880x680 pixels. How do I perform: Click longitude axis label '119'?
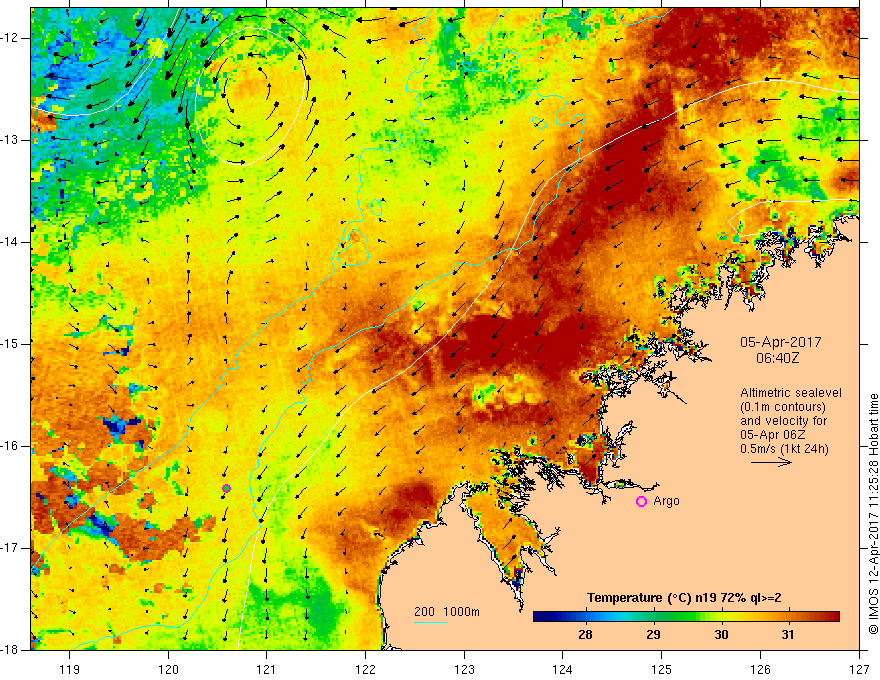click(x=69, y=669)
